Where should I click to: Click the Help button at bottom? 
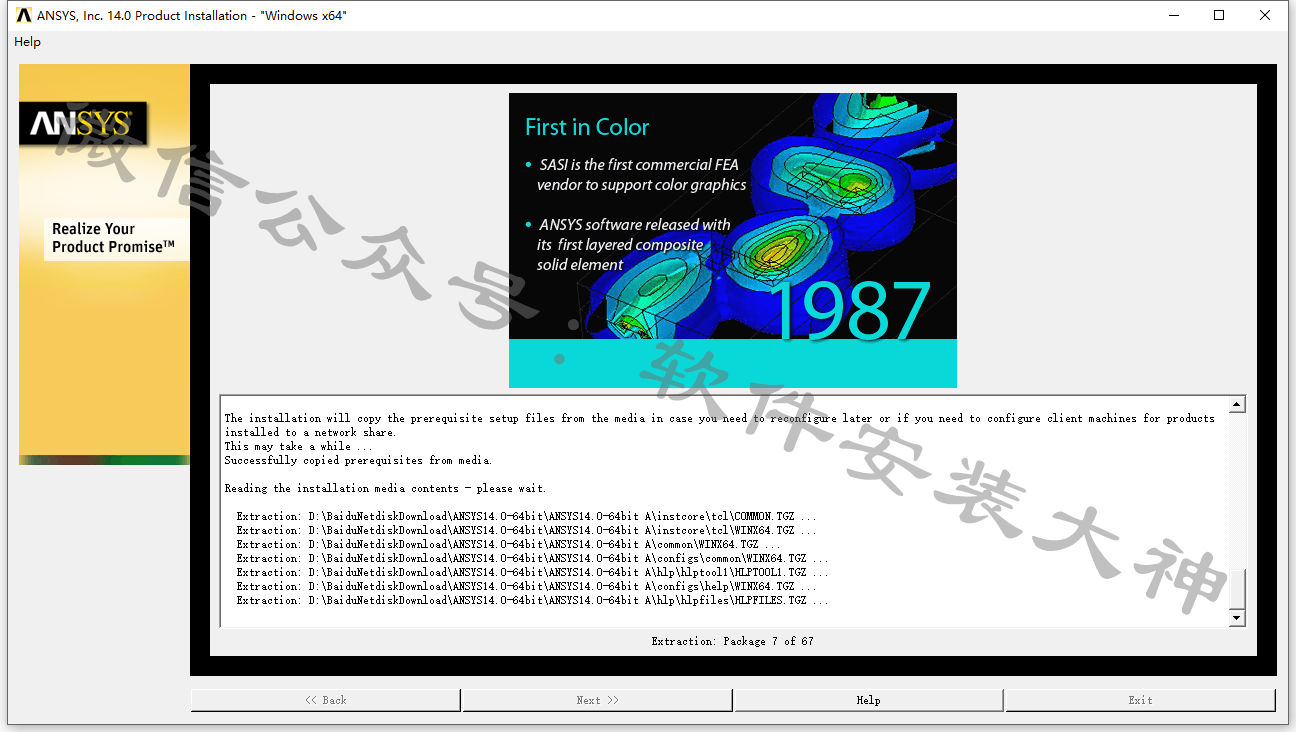pyautogui.click(x=868, y=700)
